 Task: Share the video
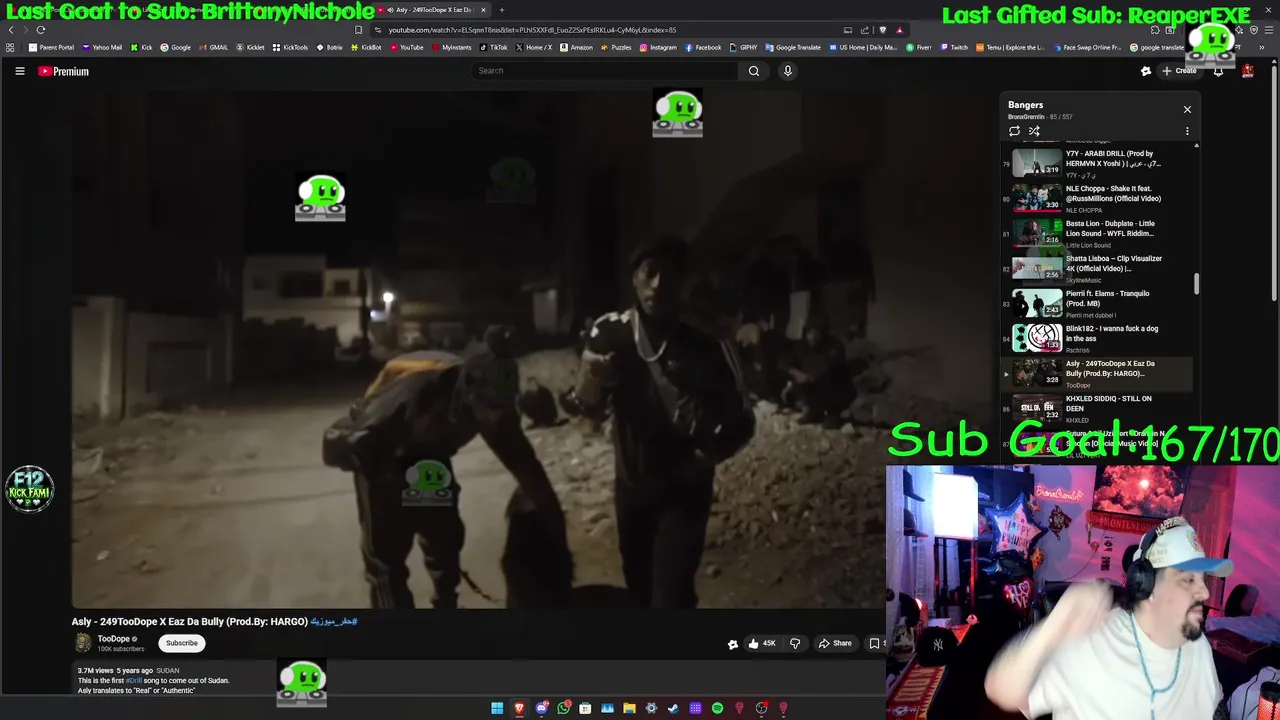(x=835, y=643)
